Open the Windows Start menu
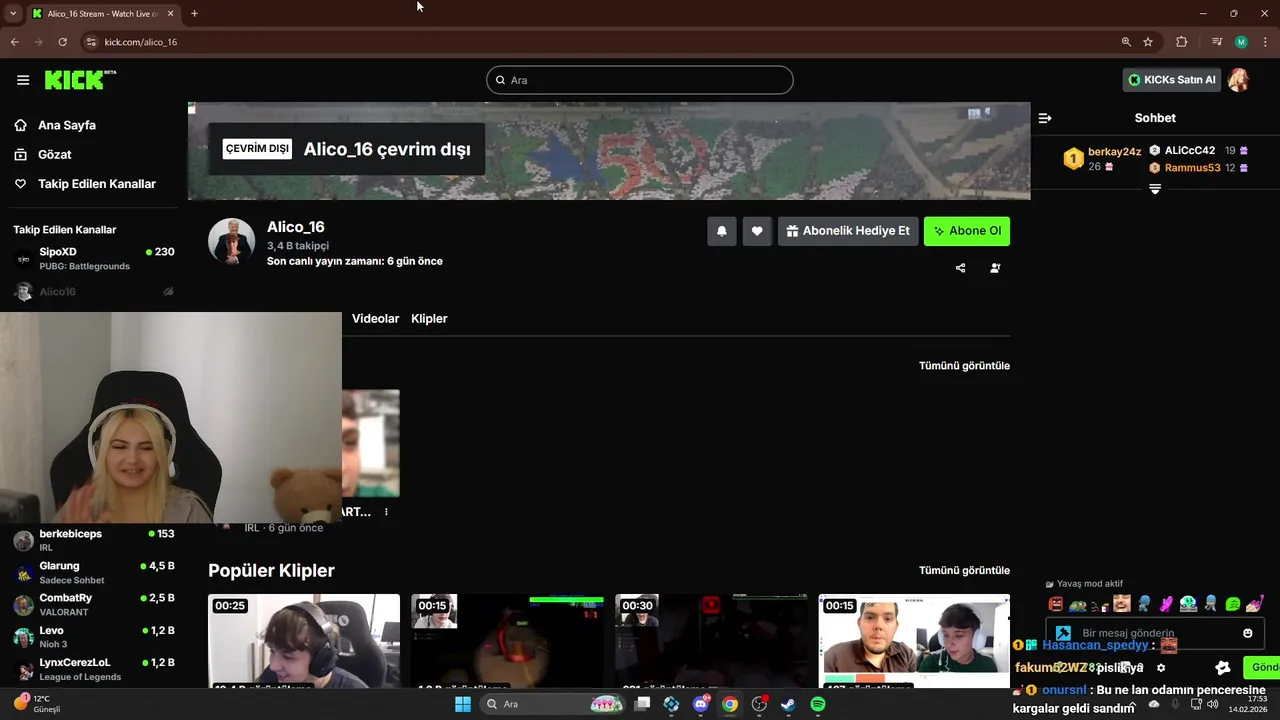Image resolution: width=1280 pixels, height=720 pixels. [463, 704]
